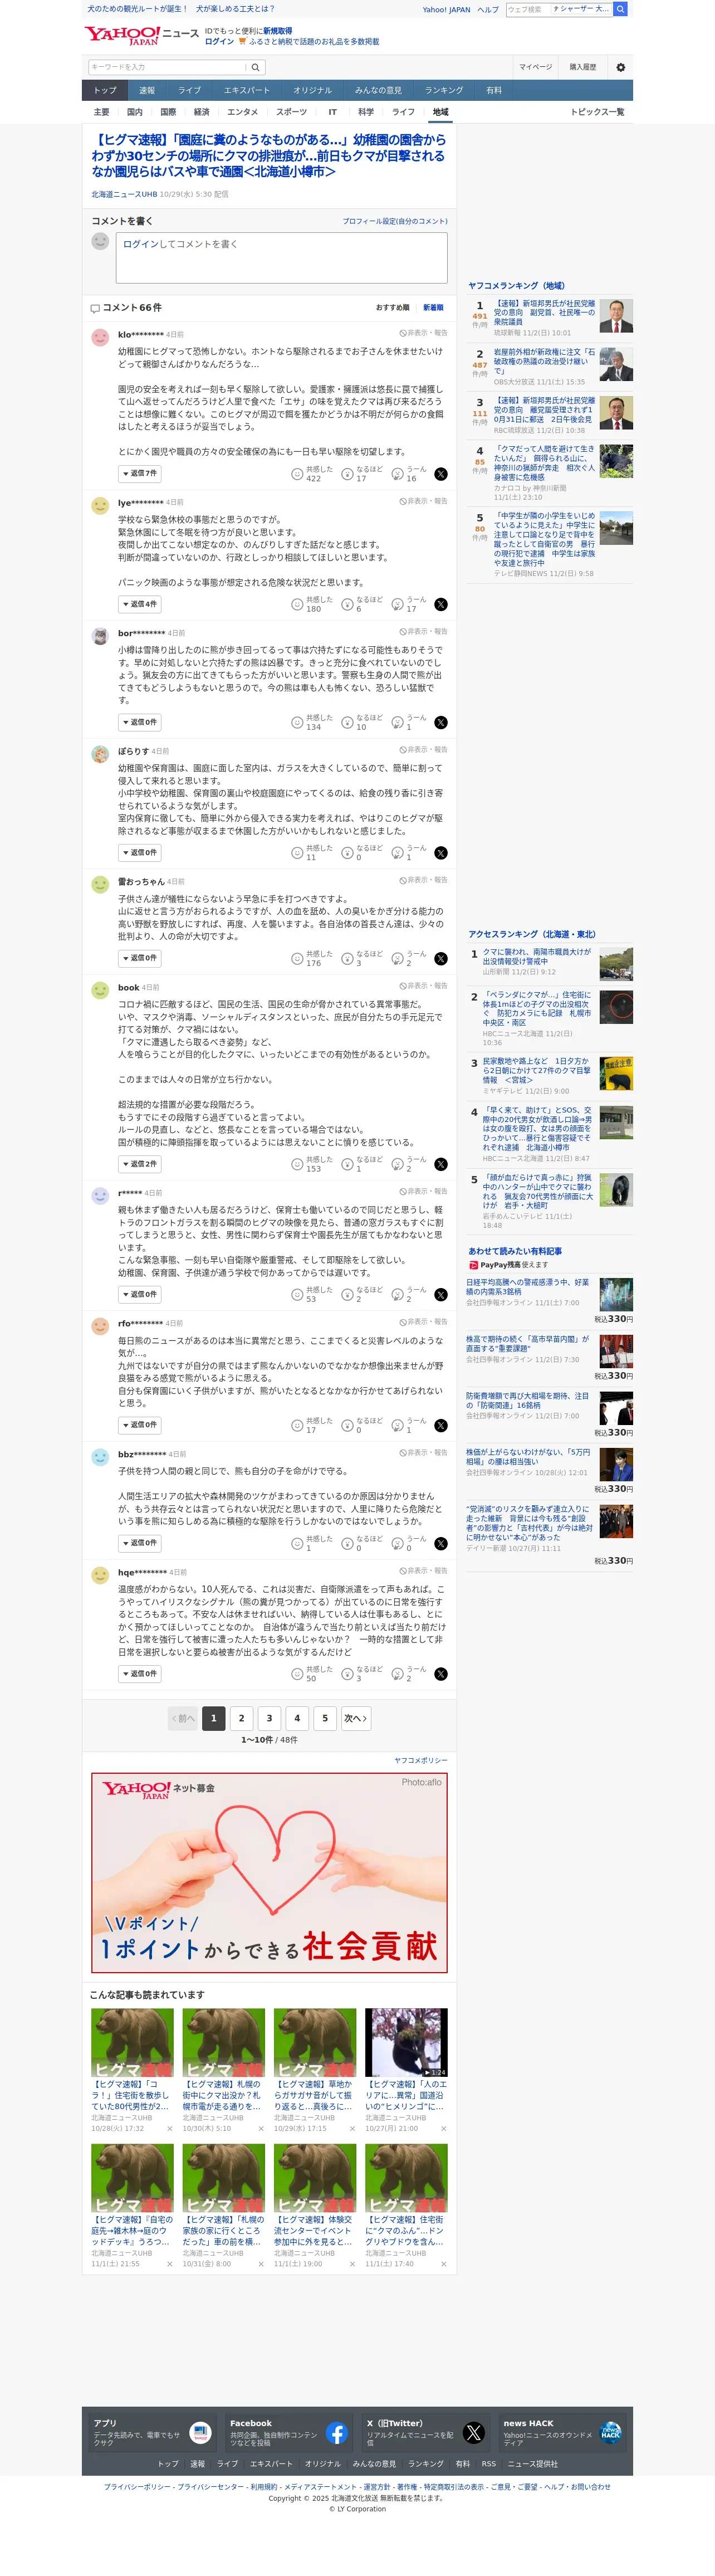Open the エキスパート navigation tab

click(247, 90)
